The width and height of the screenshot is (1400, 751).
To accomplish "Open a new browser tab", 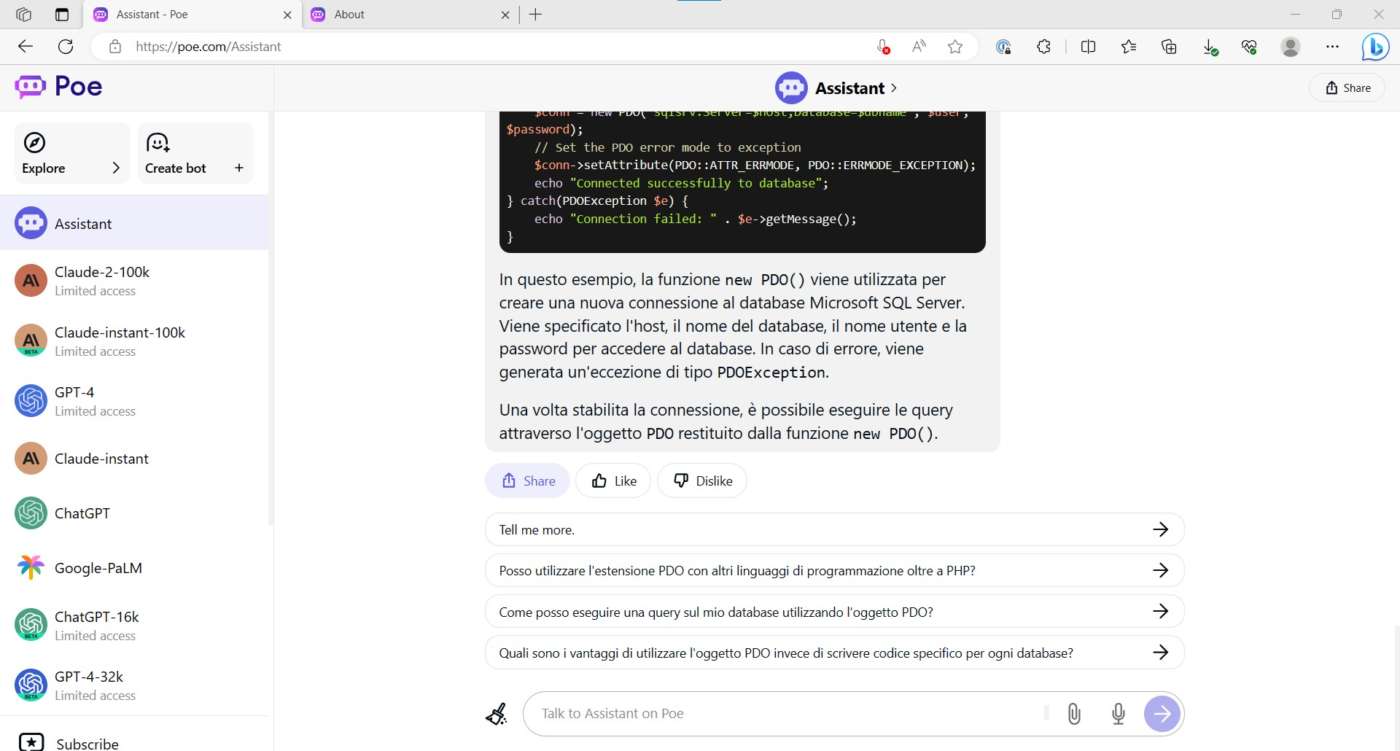I will [535, 14].
